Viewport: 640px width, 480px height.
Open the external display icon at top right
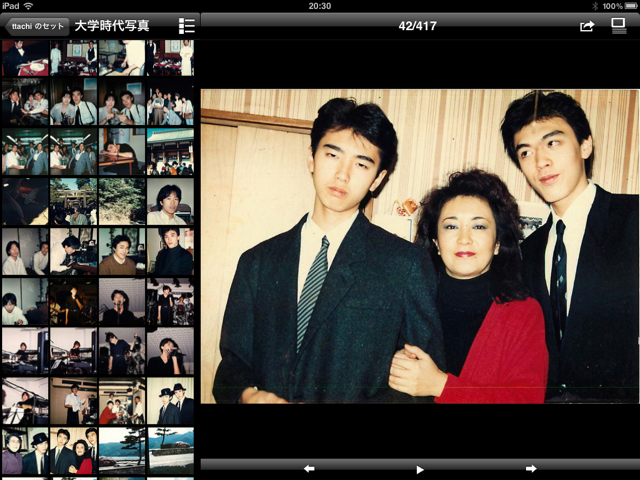point(619,26)
